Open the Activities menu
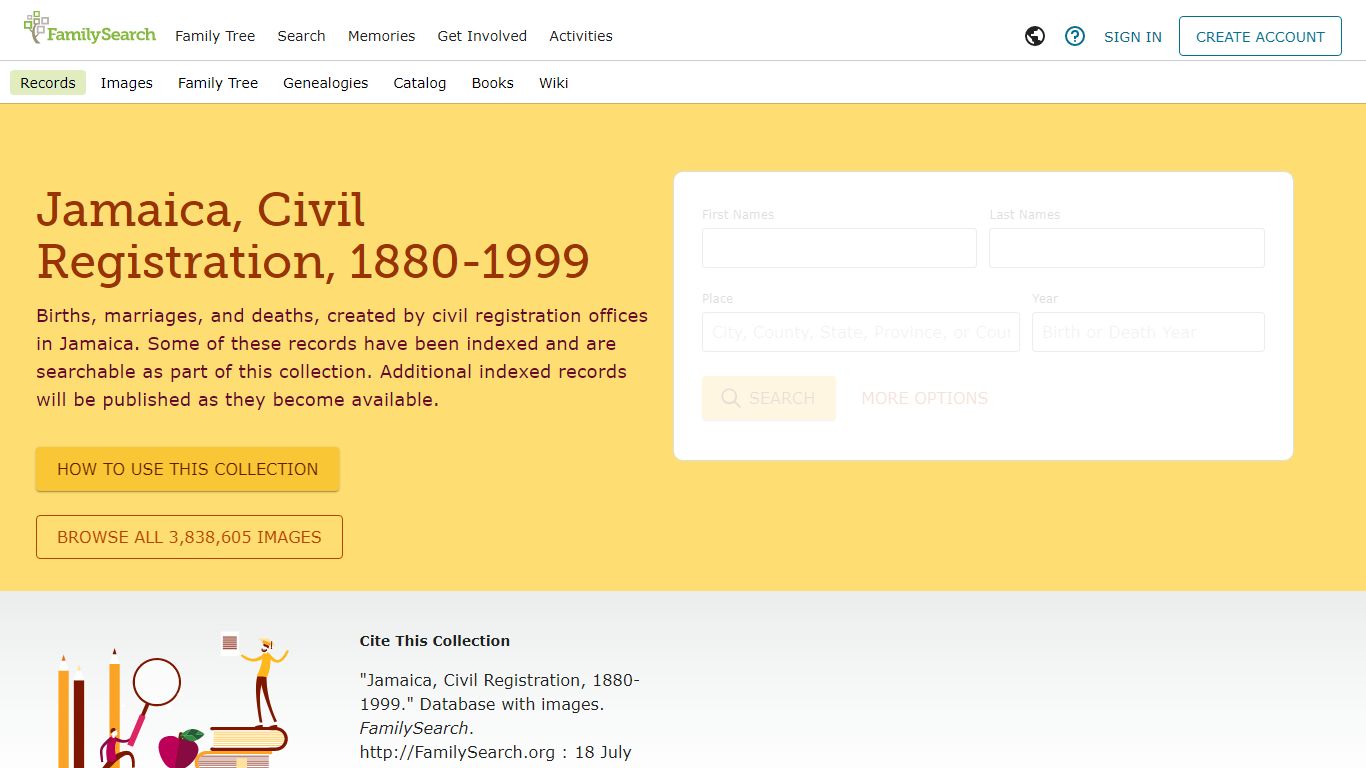 (x=581, y=36)
